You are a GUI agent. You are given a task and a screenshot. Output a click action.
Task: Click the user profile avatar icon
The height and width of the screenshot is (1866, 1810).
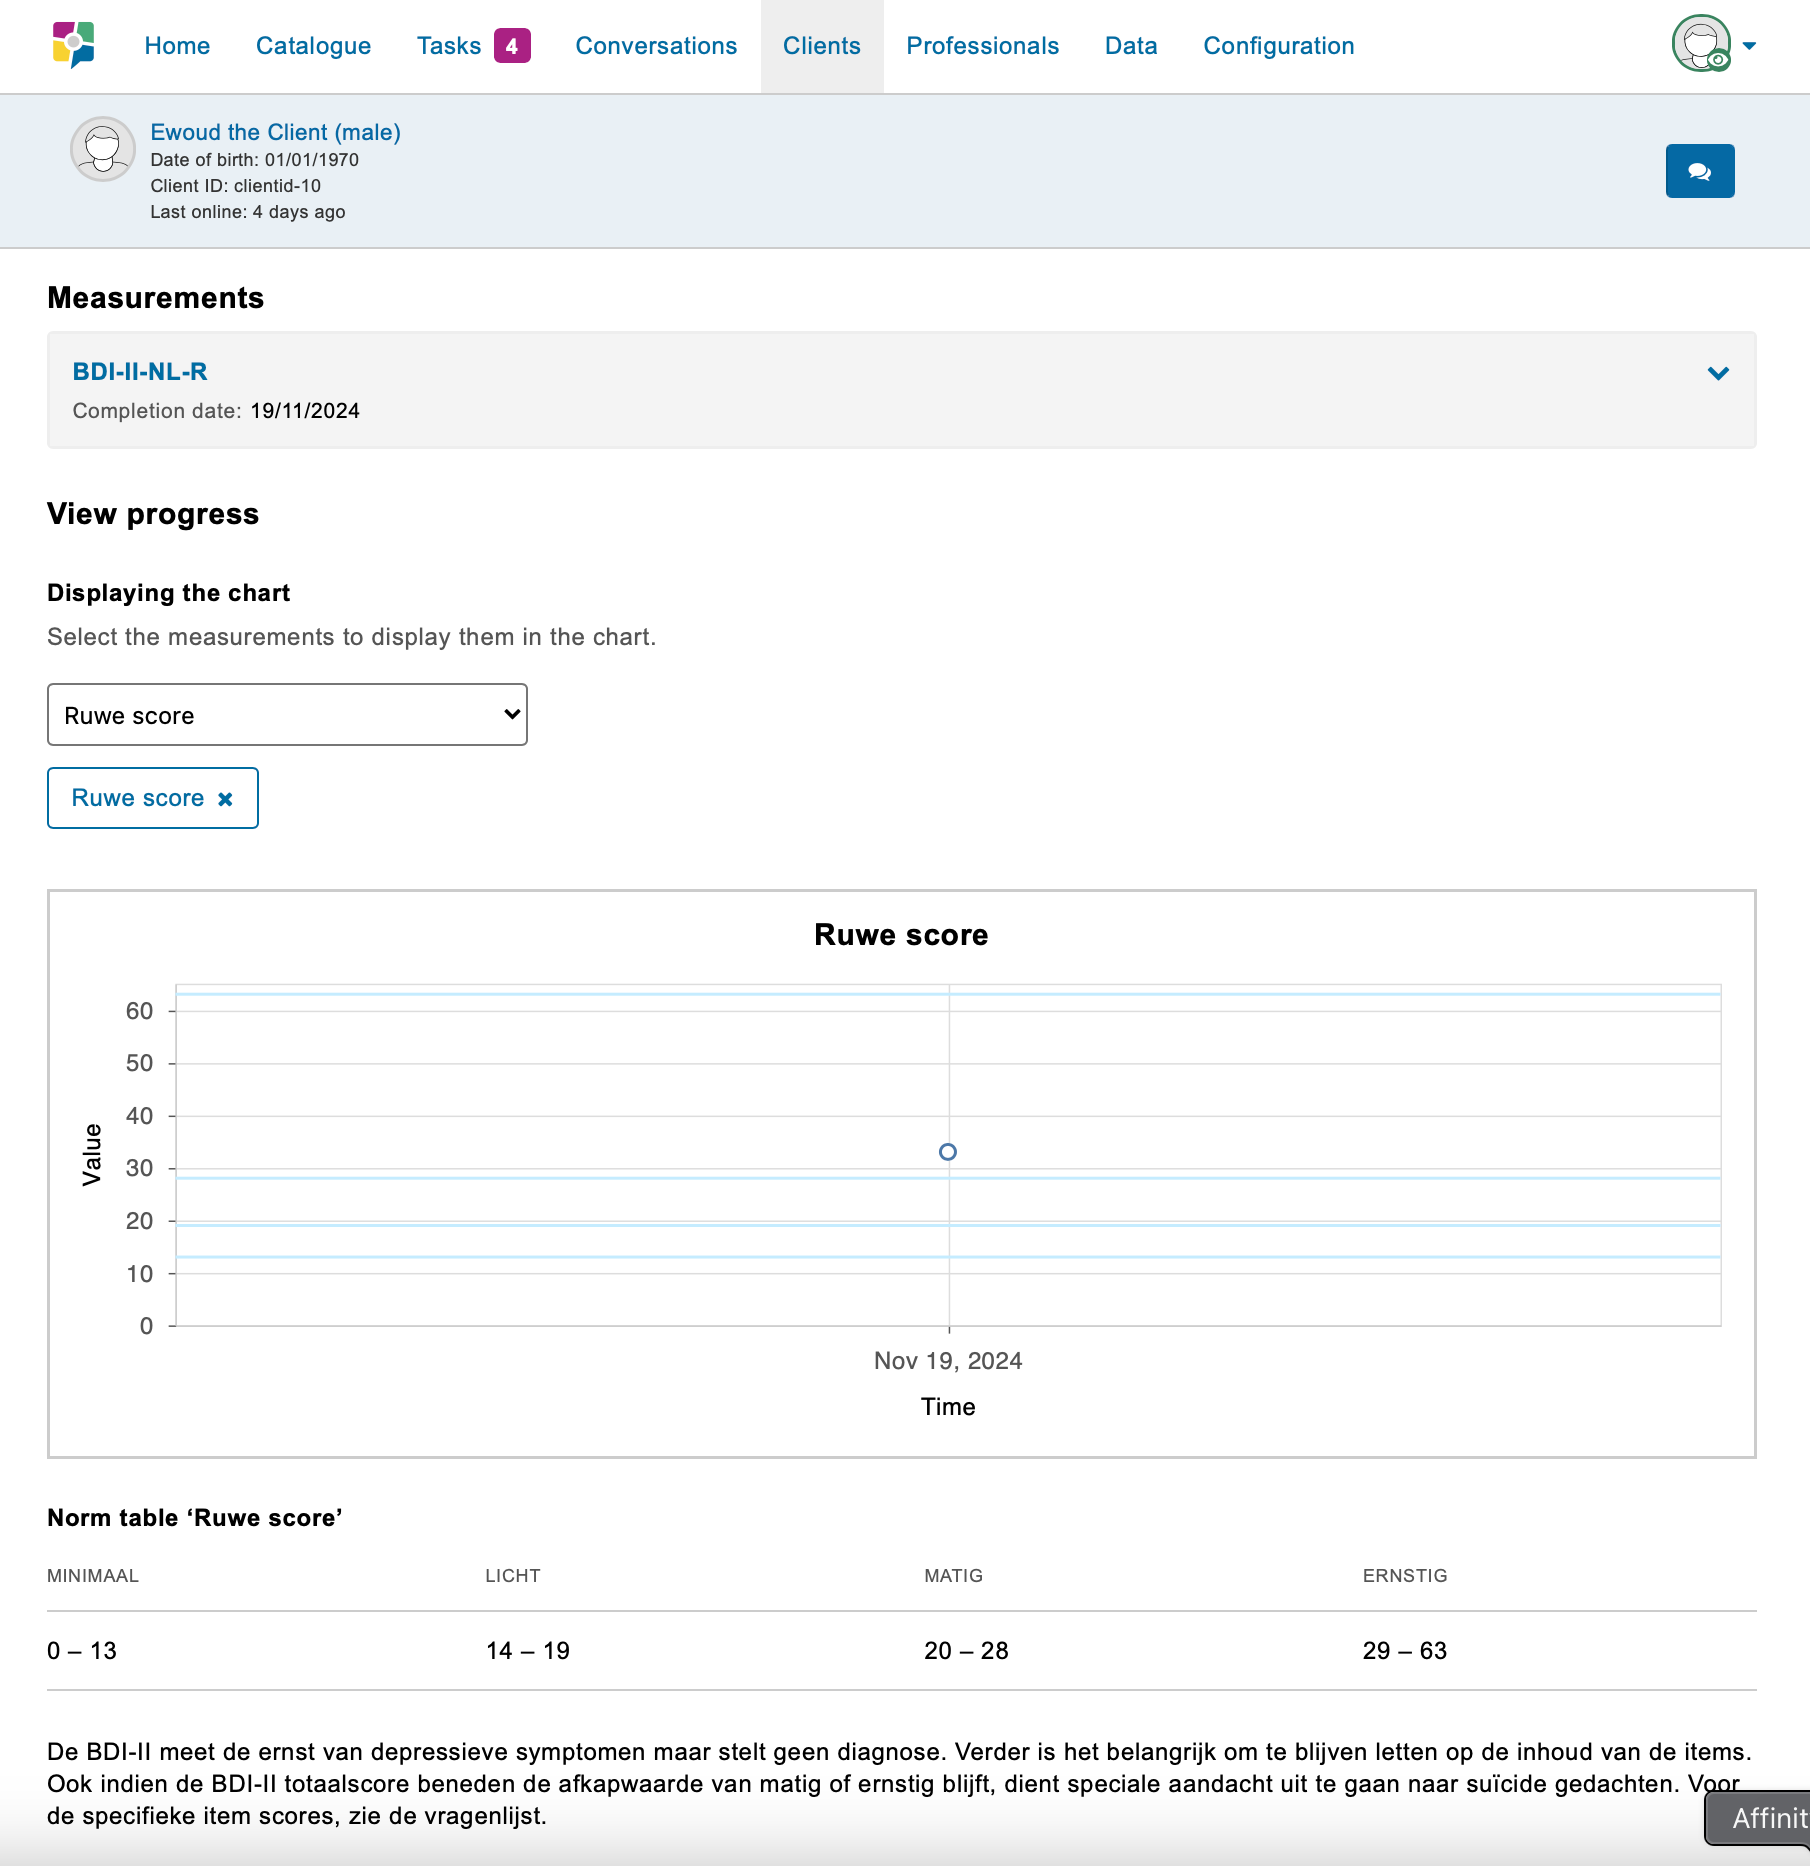(1701, 44)
